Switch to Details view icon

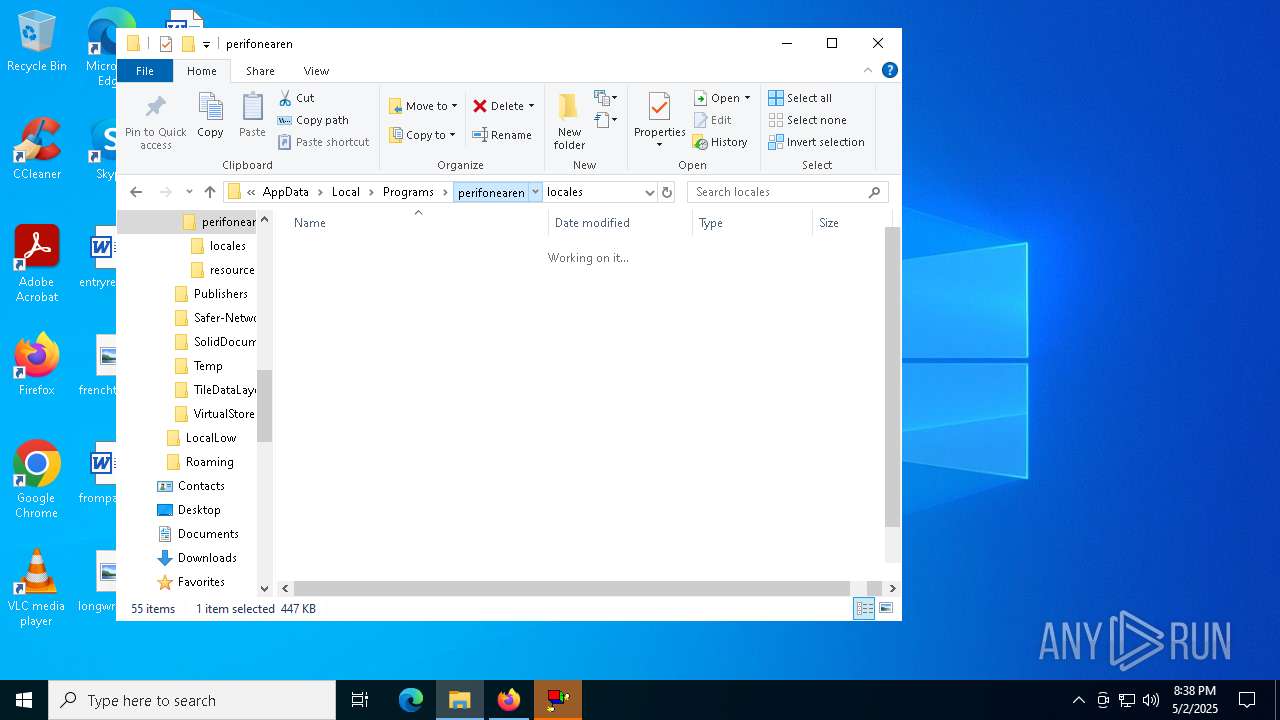point(864,608)
